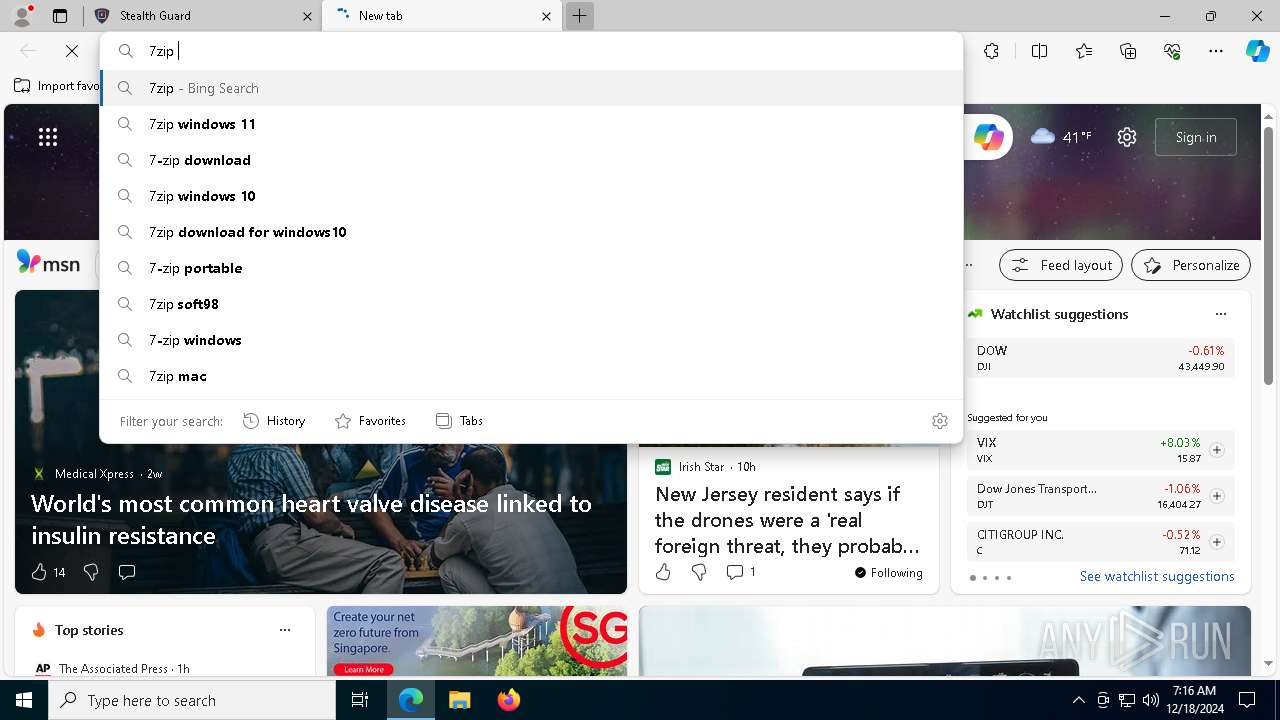
Task: Pick '7zip download for windows10' suggestion
Action: pyautogui.click(x=531, y=232)
